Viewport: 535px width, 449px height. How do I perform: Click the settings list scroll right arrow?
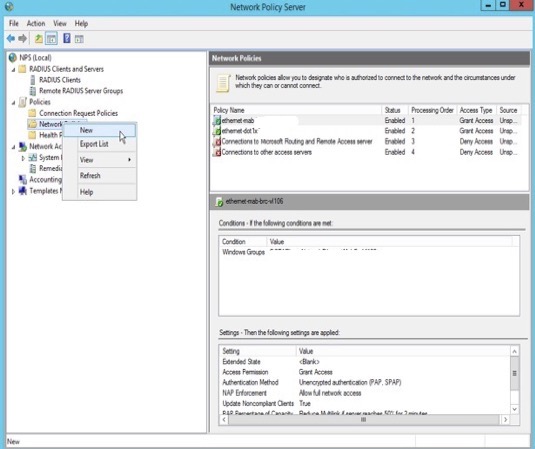505,420
